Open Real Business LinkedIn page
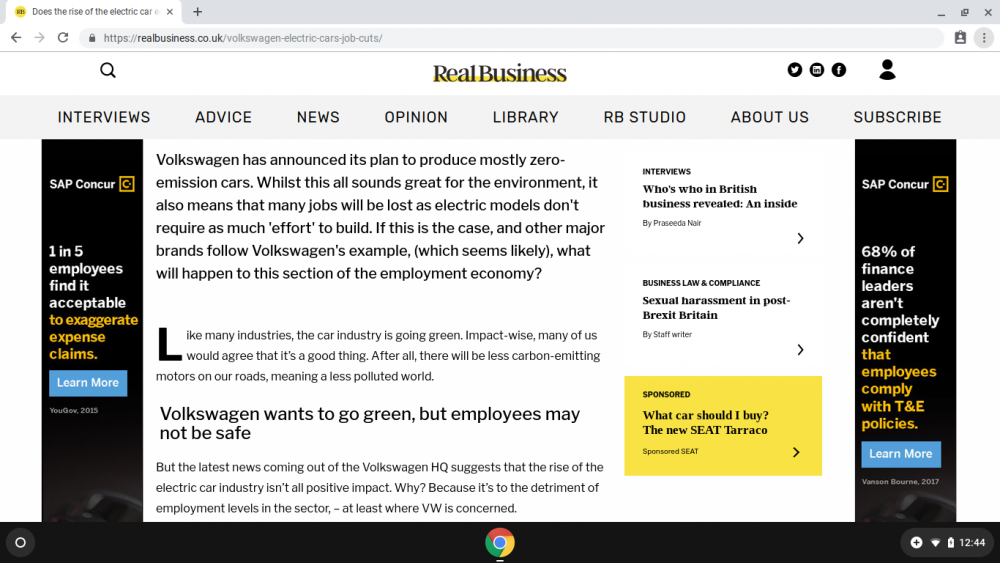Viewport: 1000px width, 563px height. [817, 69]
